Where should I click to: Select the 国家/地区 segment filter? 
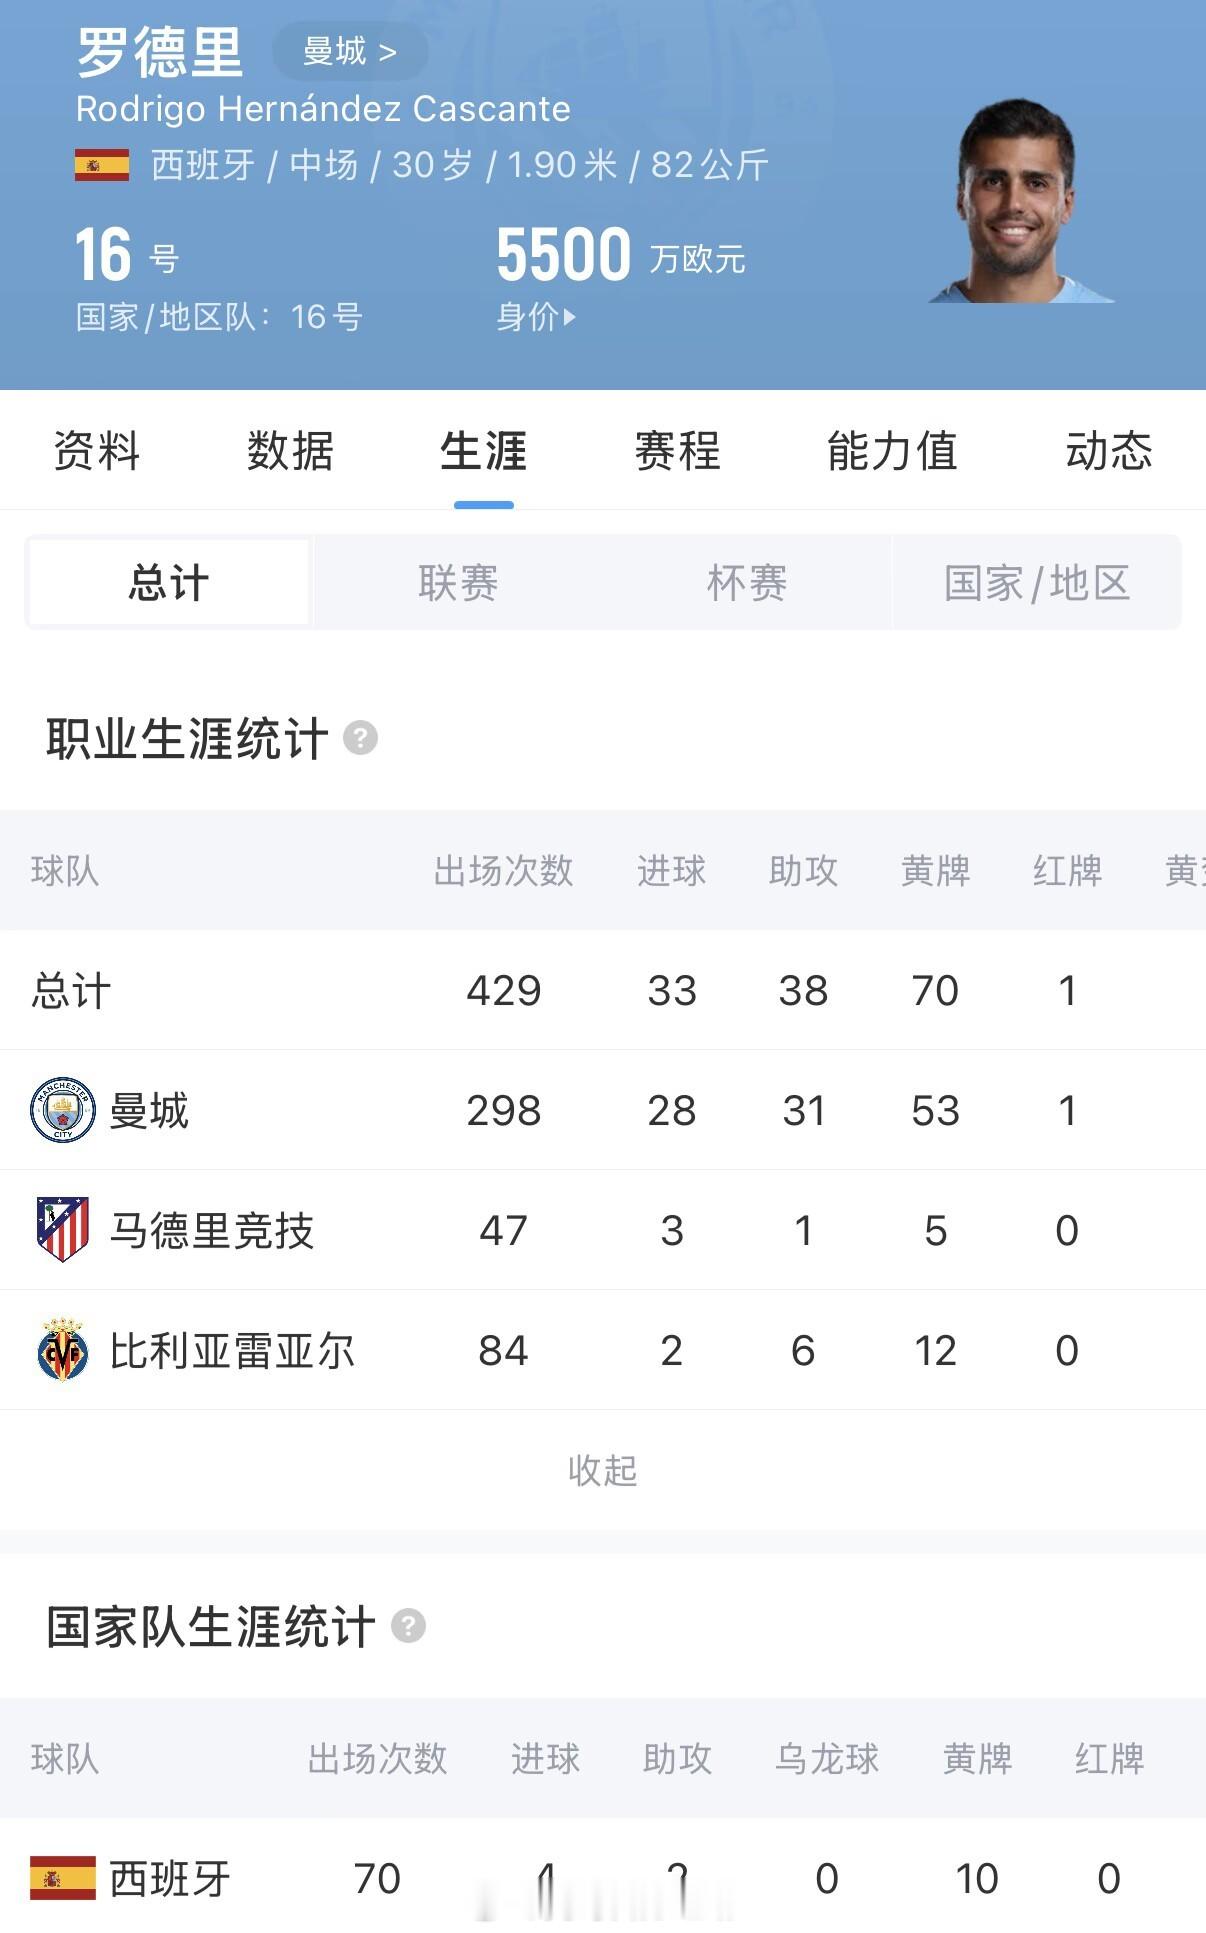[x=1037, y=582]
